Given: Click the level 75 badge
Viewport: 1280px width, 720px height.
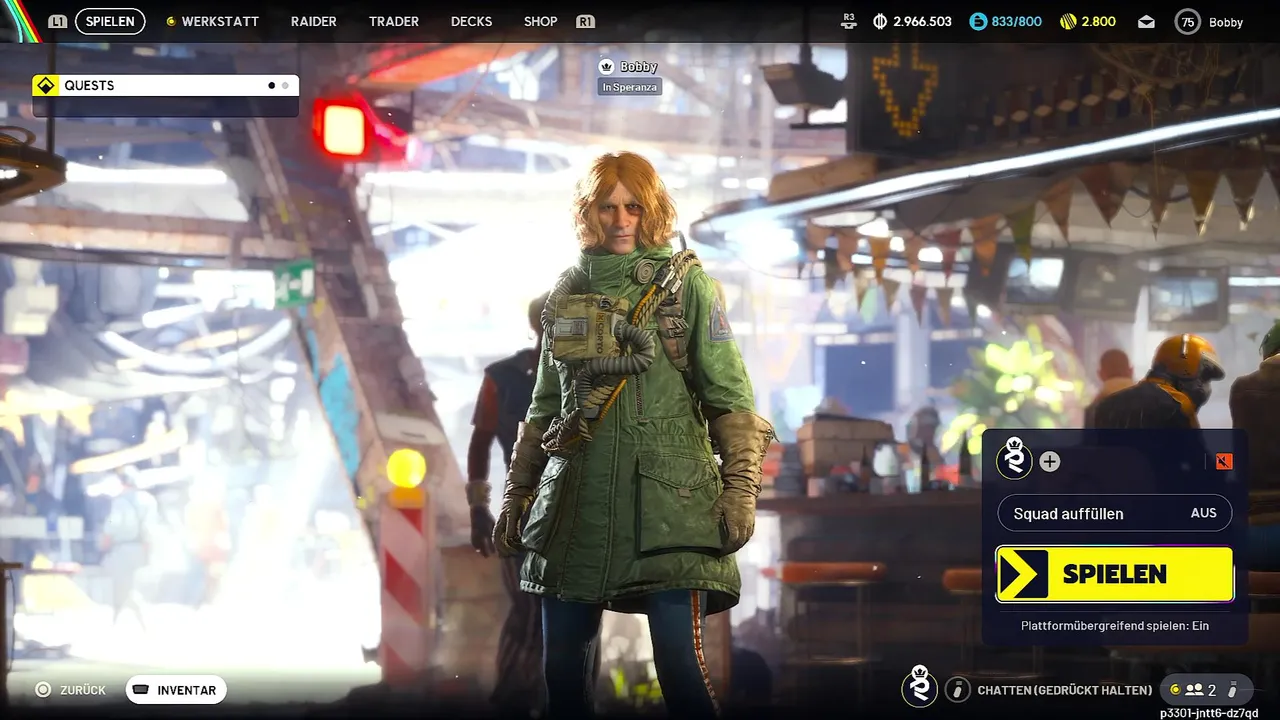Looking at the screenshot, I should (x=1187, y=22).
